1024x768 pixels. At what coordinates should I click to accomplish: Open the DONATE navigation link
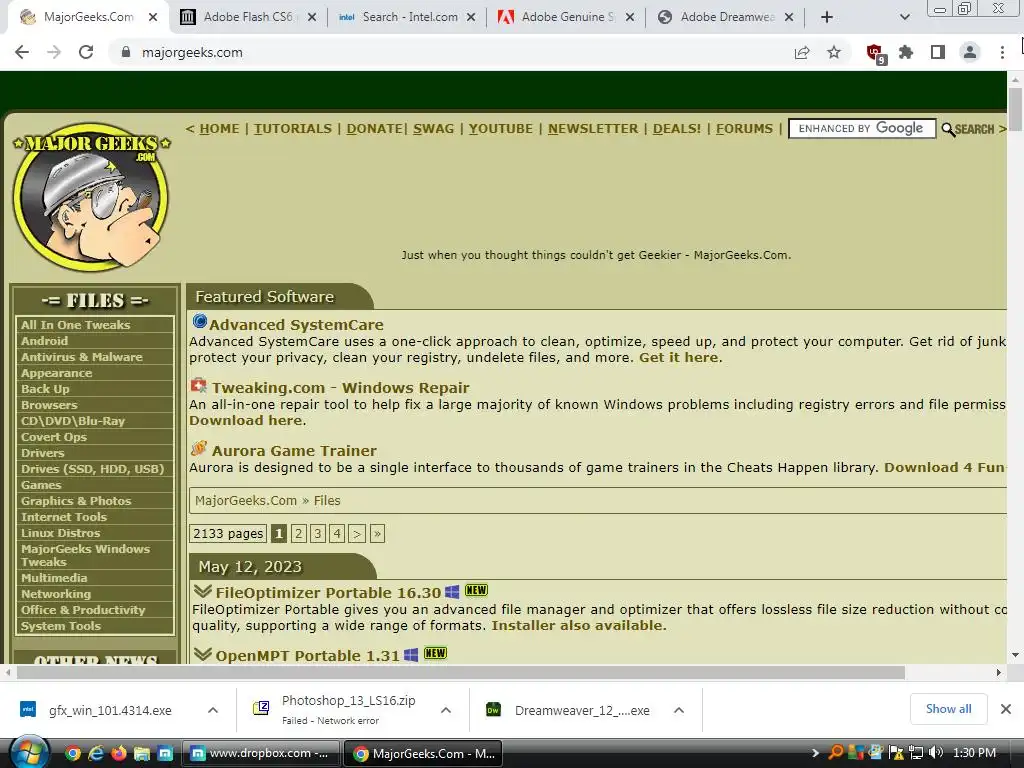pos(374,129)
